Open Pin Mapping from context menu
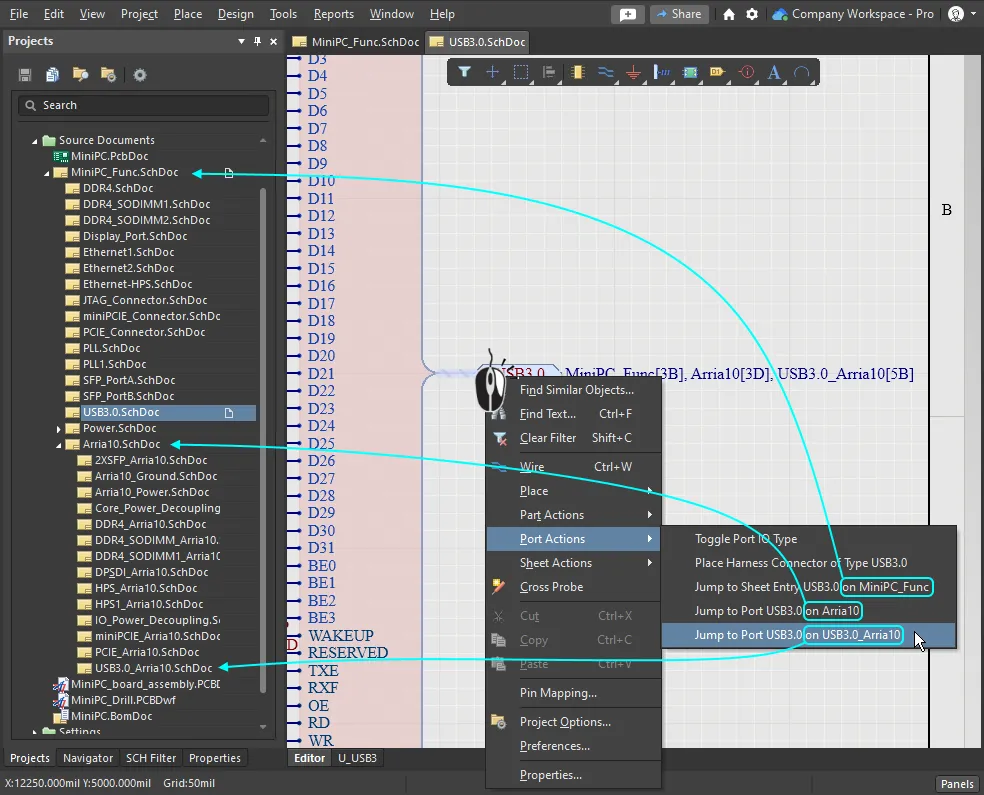This screenshot has width=984, height=795. pos(574,693)
